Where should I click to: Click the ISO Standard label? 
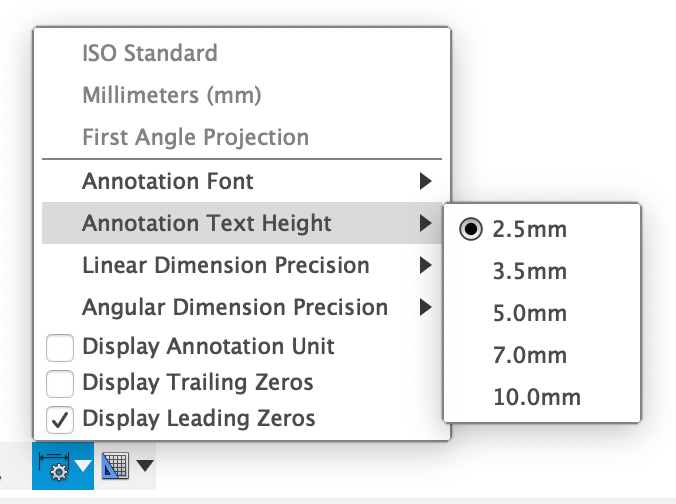coord(150,53)
